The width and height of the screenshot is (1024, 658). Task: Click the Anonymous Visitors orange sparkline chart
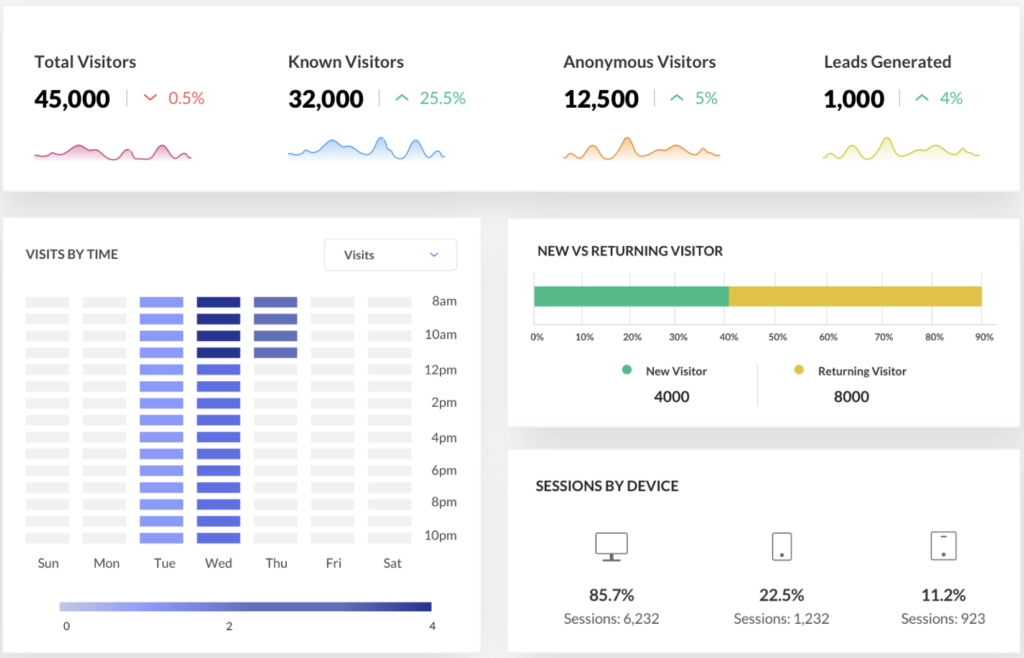641,149
